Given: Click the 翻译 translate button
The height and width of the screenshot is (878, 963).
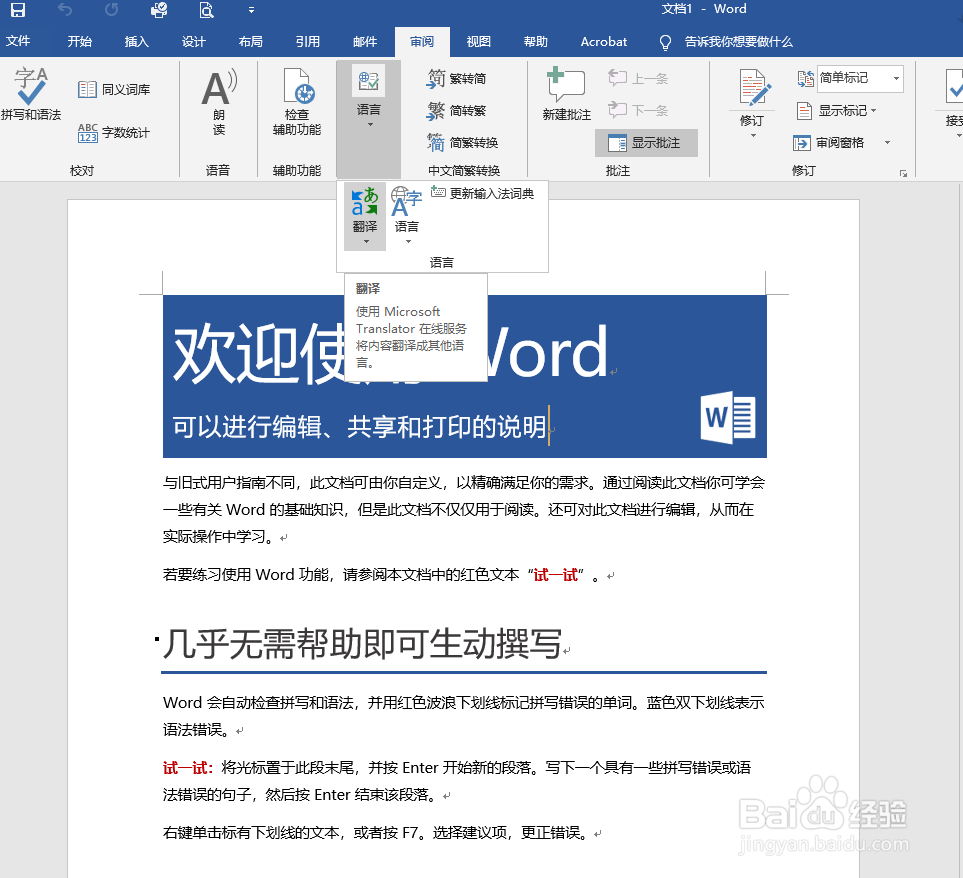Looking at the screenshot, I should point(365,216).
